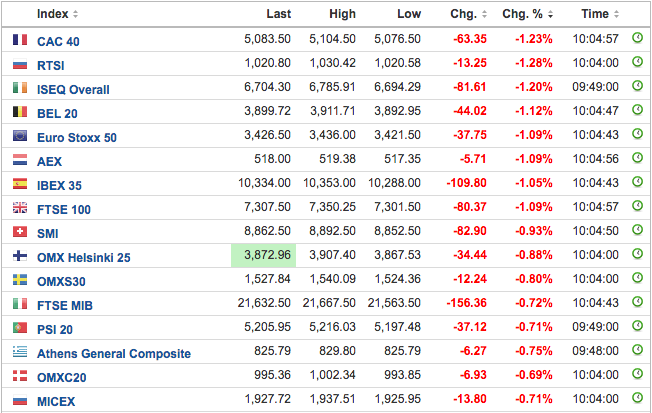Sort the table by Index column

(57, 14)
